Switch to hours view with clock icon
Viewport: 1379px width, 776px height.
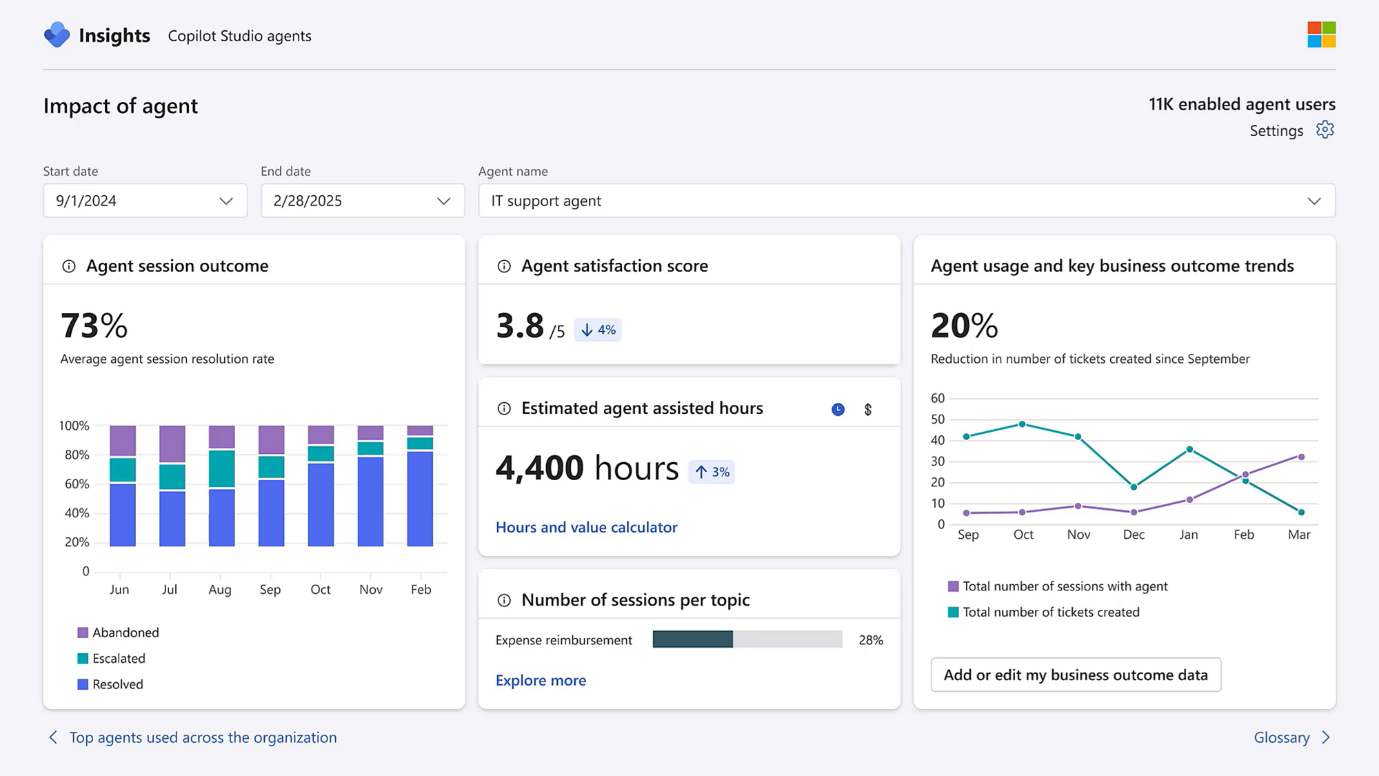[838, 409]
